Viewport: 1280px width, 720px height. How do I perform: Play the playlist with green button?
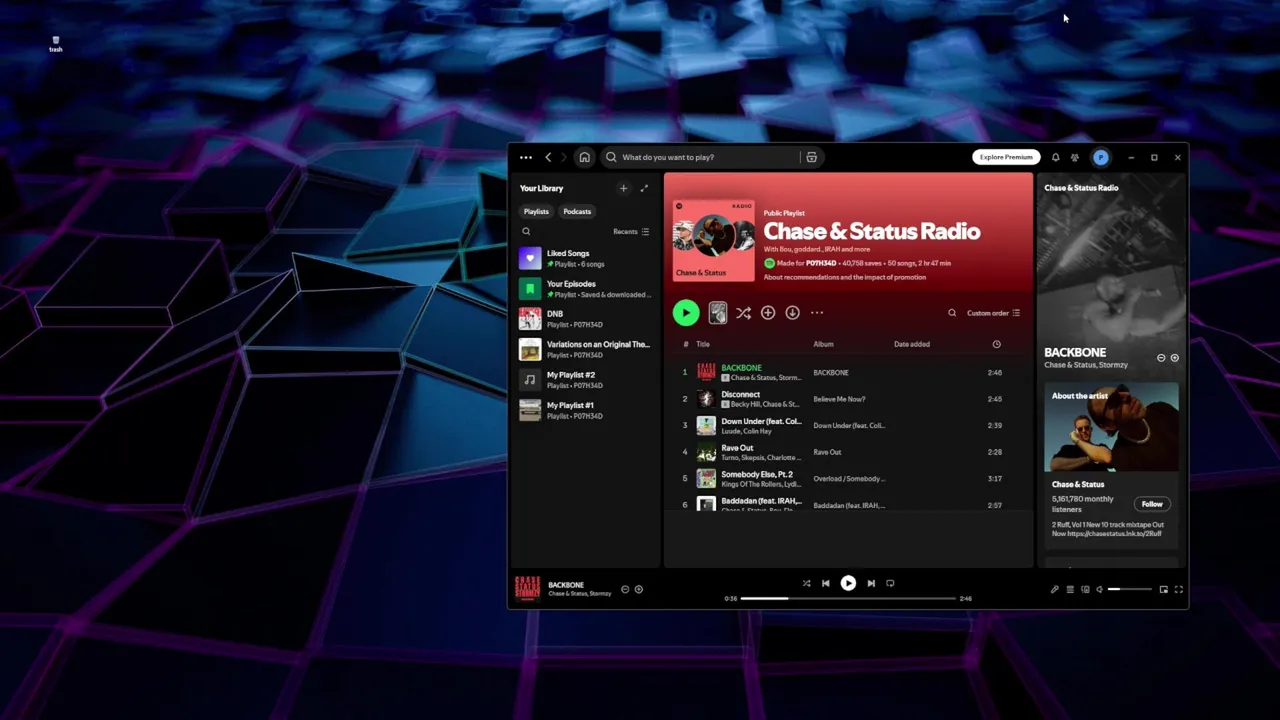click(x=686, y=313)
